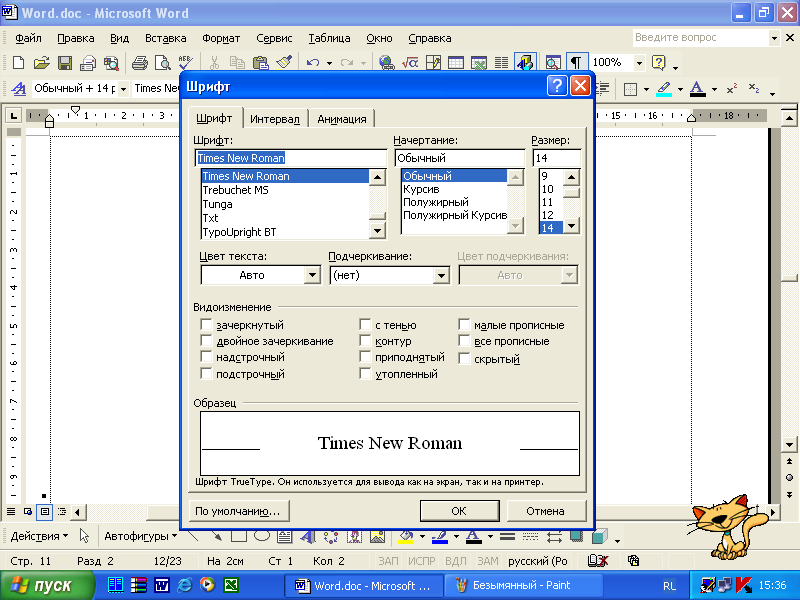Check the с тенью option
The image size is (800, 600).
coord(365,325)
